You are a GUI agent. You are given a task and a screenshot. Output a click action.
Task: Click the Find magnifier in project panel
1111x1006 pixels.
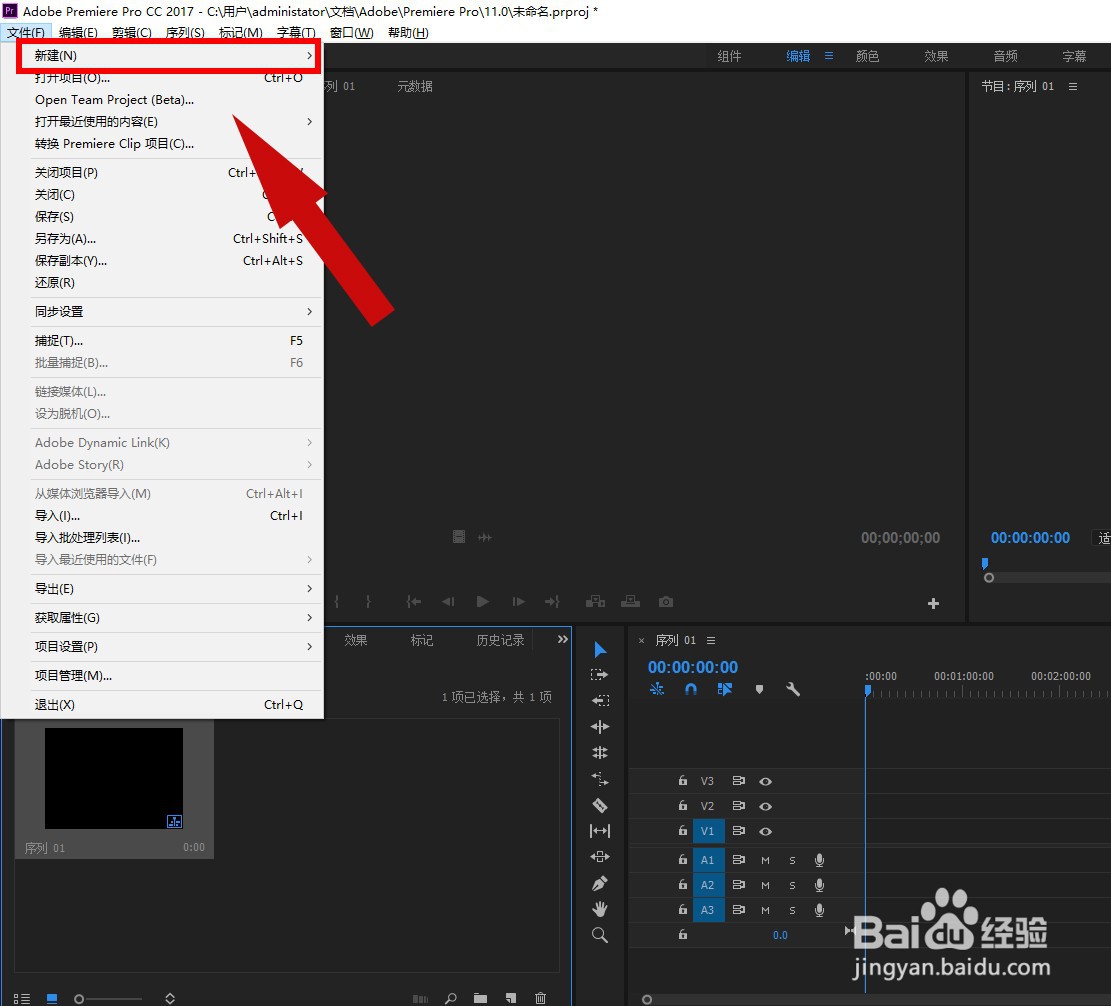point(451,998)
